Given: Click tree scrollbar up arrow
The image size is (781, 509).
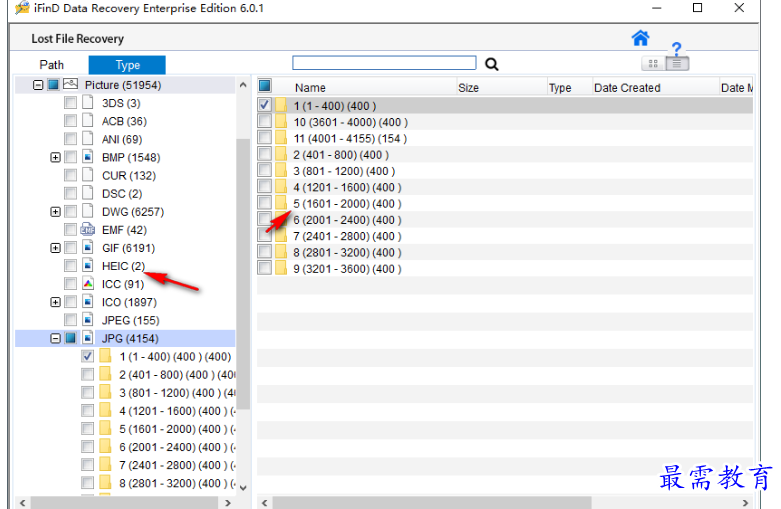Looking at the screenshot, I should point(243,85).
